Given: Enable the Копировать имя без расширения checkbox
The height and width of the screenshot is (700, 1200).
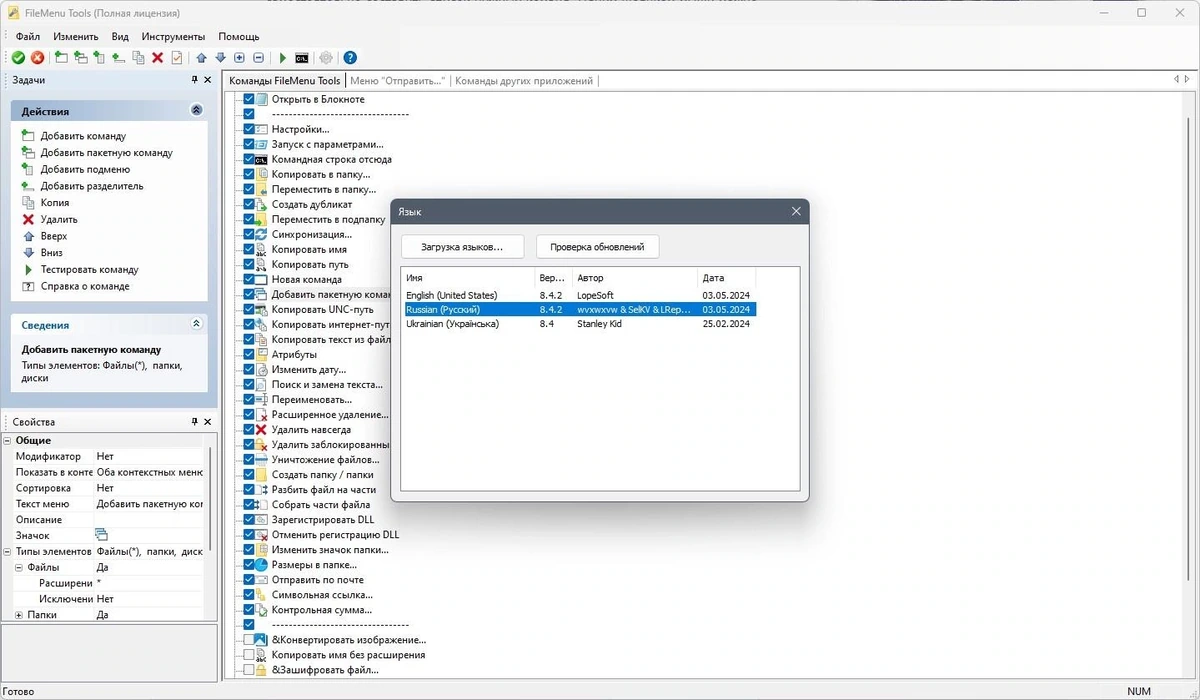Looking at the screenshot, I should click(x=249, y=655).
